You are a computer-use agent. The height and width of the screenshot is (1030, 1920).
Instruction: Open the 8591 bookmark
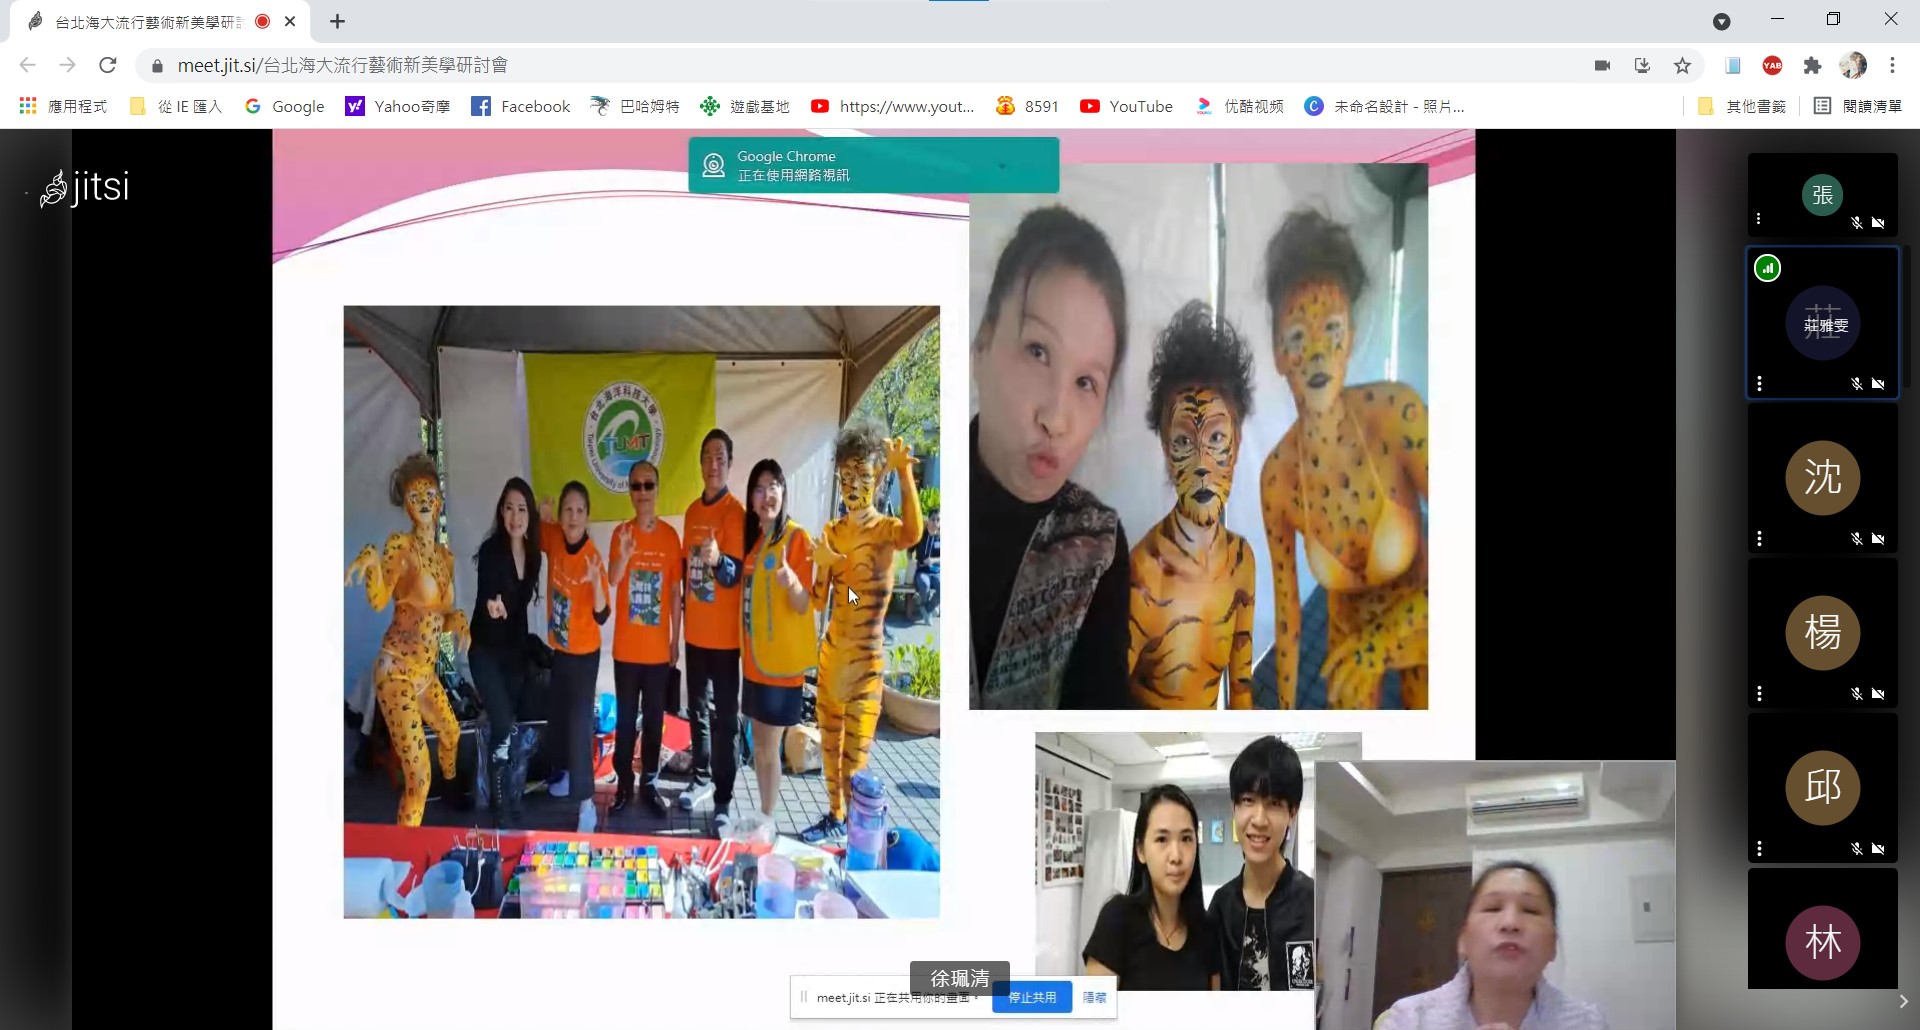pyautogui.click(x=1027, y=106)
